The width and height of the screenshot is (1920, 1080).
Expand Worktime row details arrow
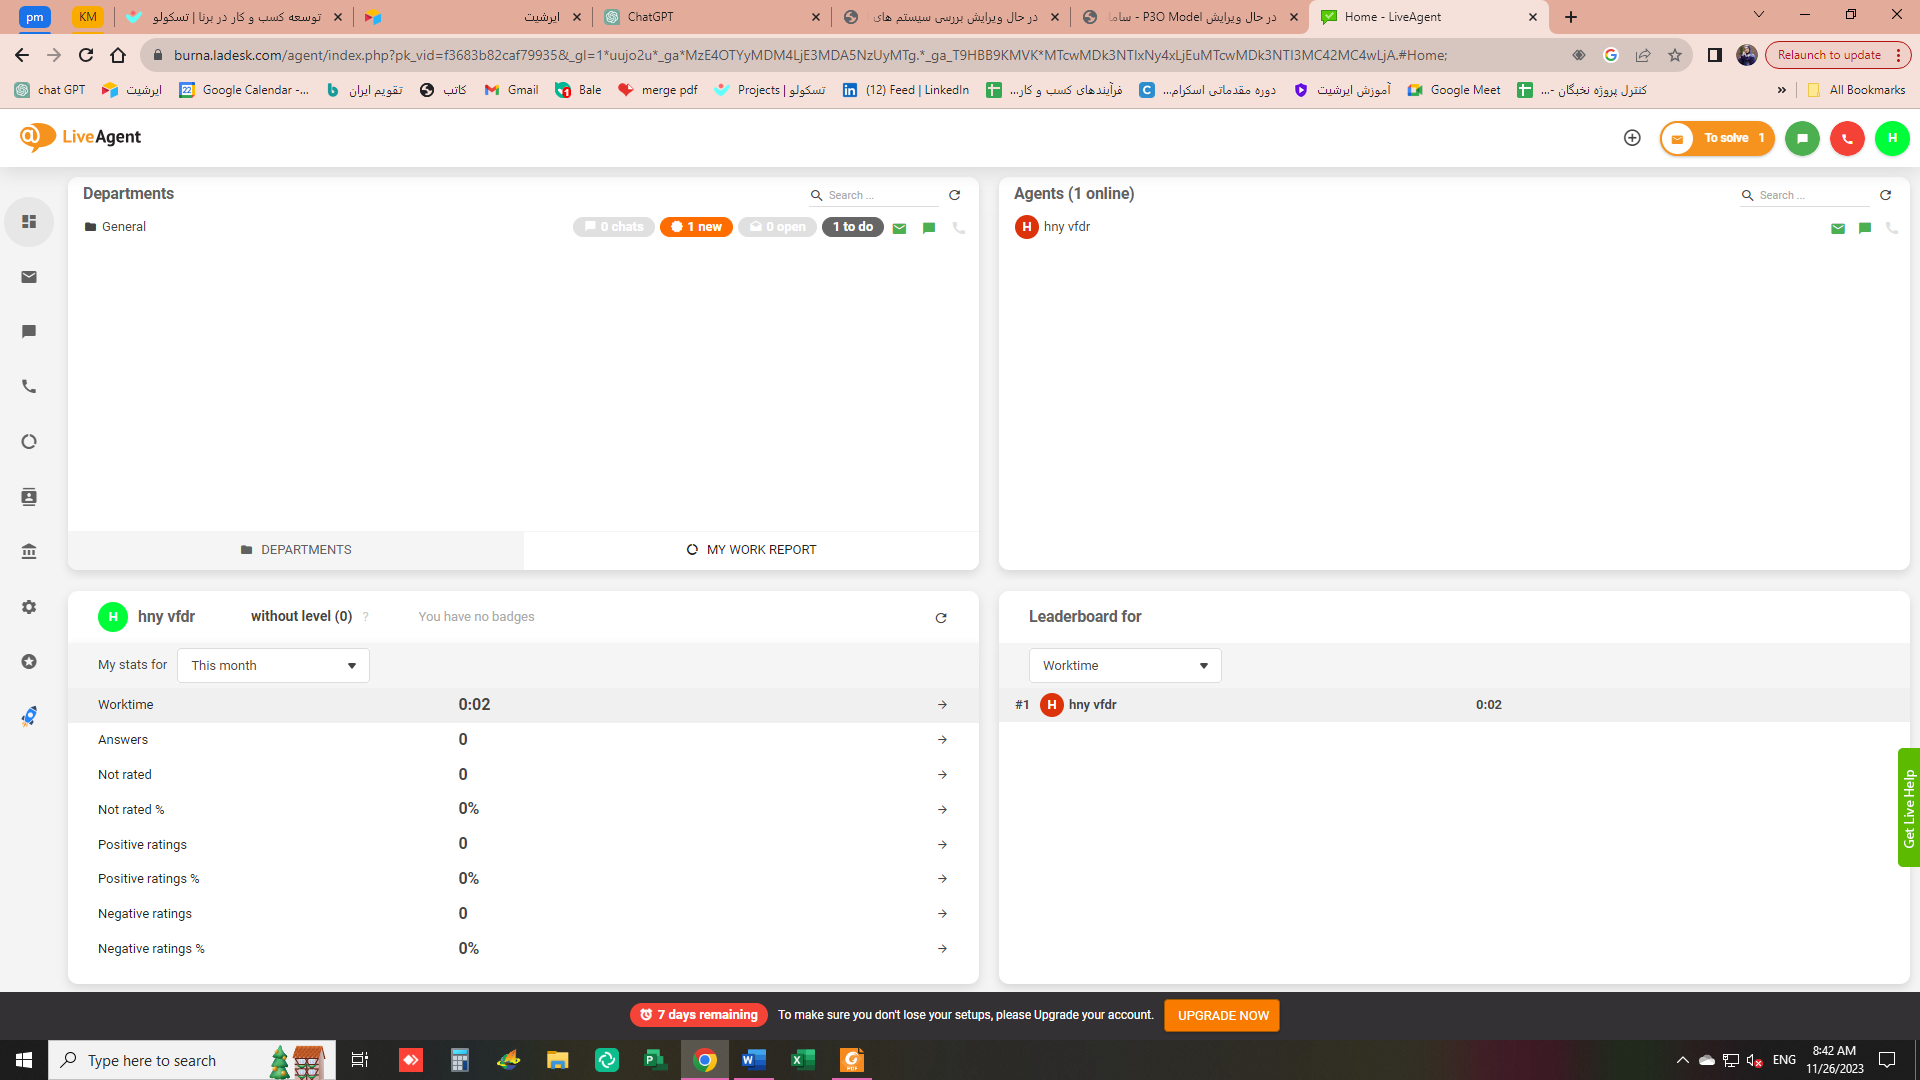point(942,705)
